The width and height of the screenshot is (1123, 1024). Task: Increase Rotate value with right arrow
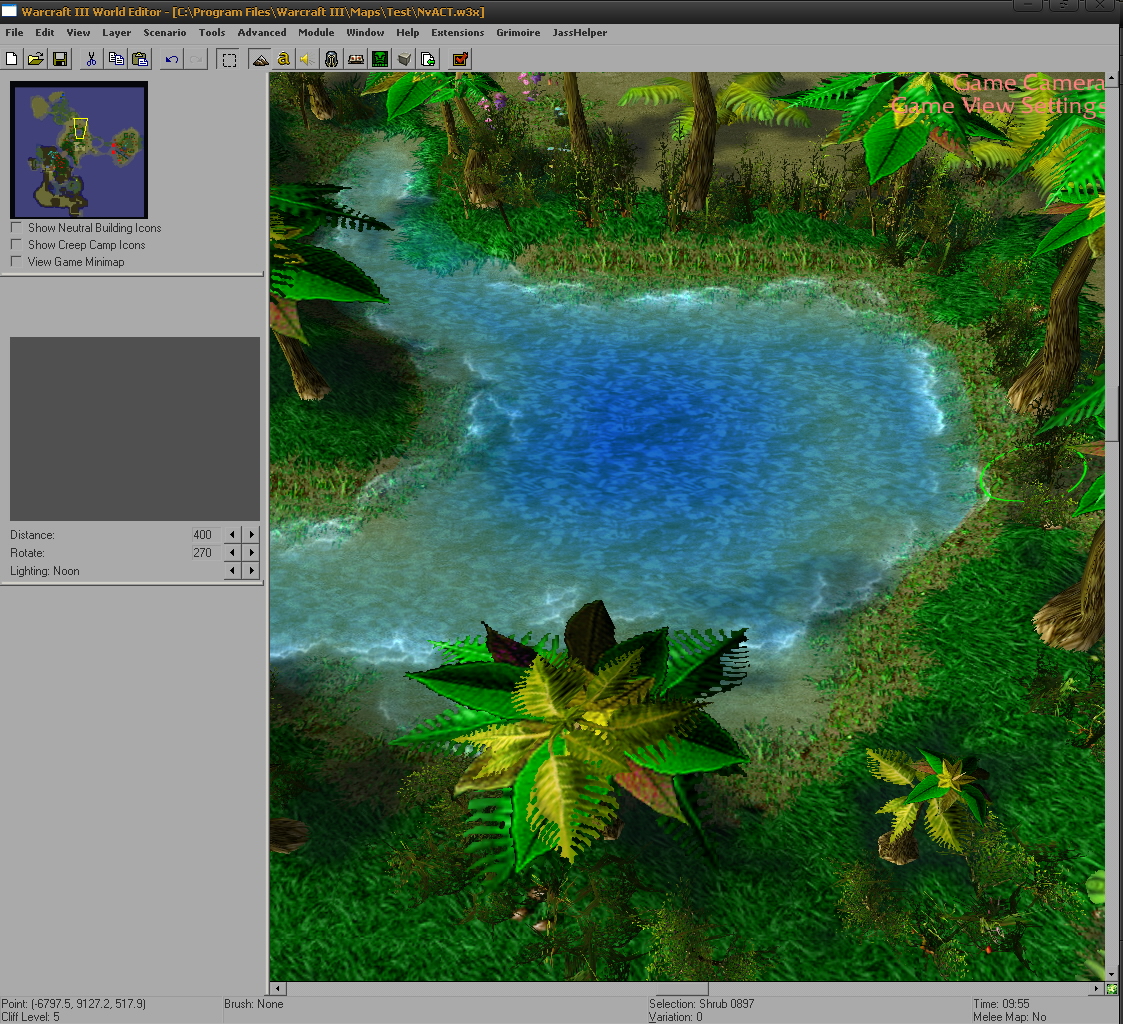pos(251,552)
